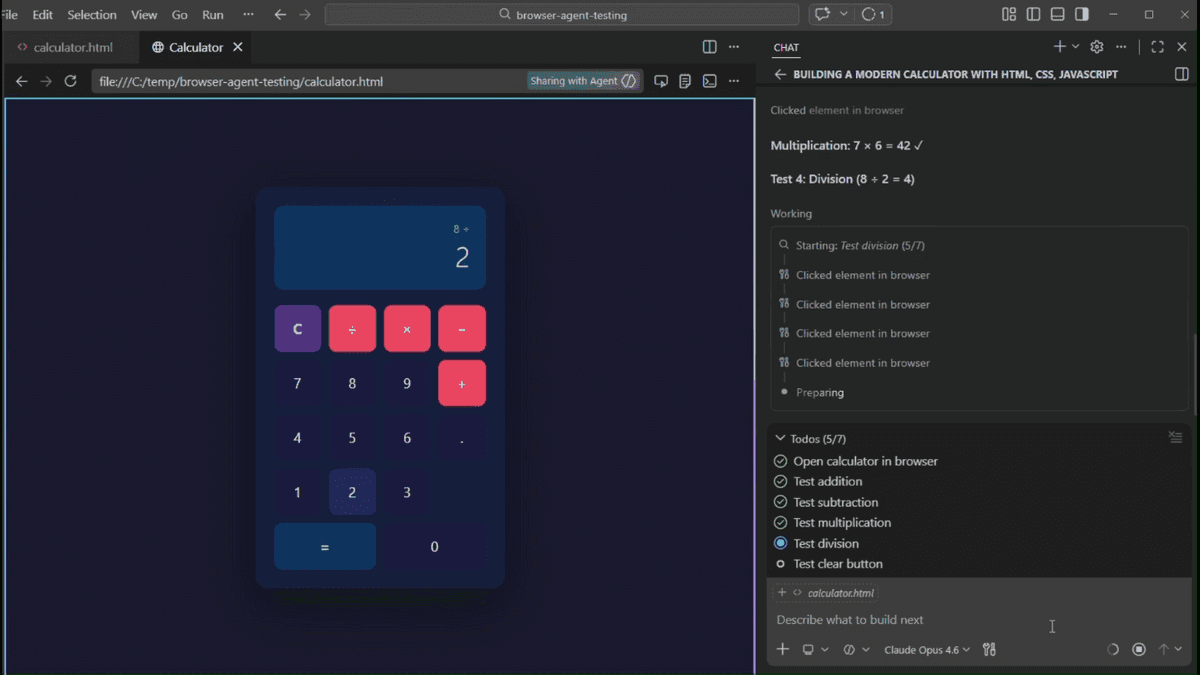Go back in the browser preview
Viewport: 1200px width, 675px height.
tap(21, 81)
